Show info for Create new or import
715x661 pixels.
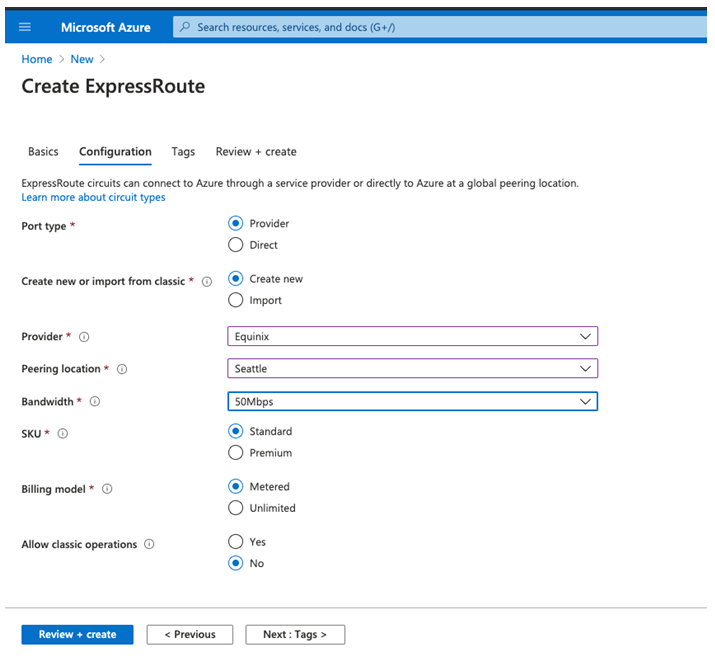[207, 282]
